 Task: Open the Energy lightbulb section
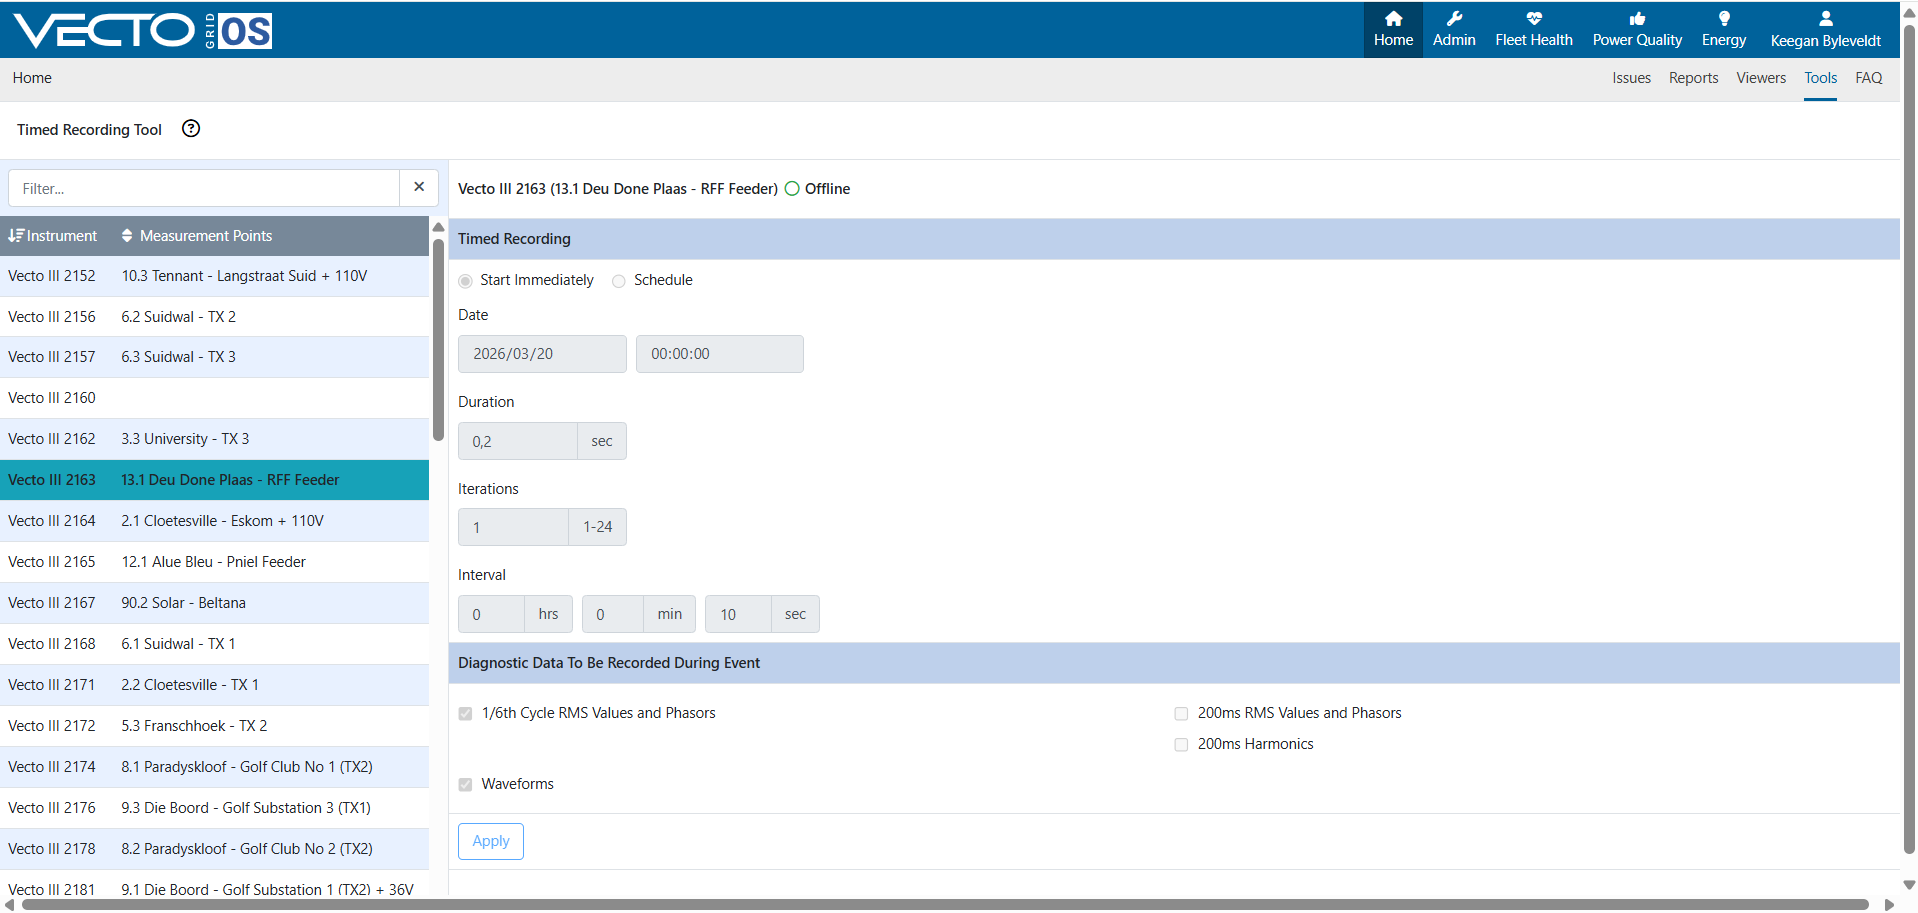pos(1724,30)
